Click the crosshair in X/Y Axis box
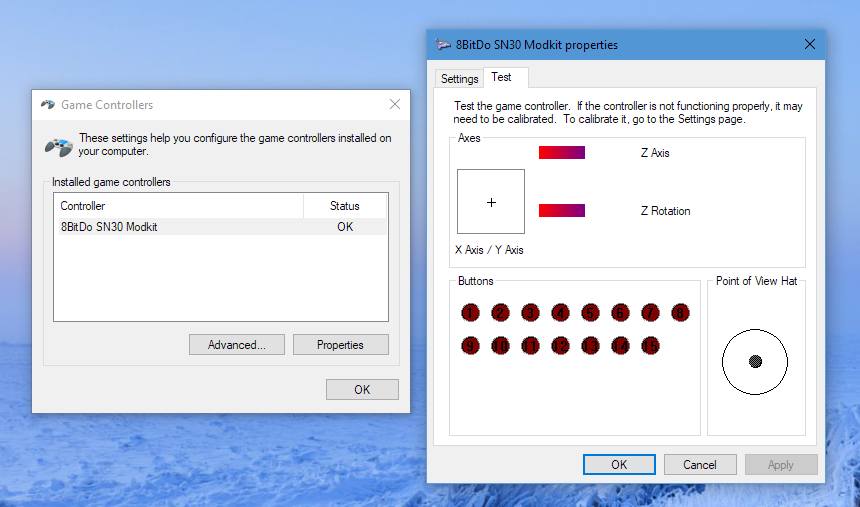Viewport: 860px width, 507px height. [x=491, y=202]
